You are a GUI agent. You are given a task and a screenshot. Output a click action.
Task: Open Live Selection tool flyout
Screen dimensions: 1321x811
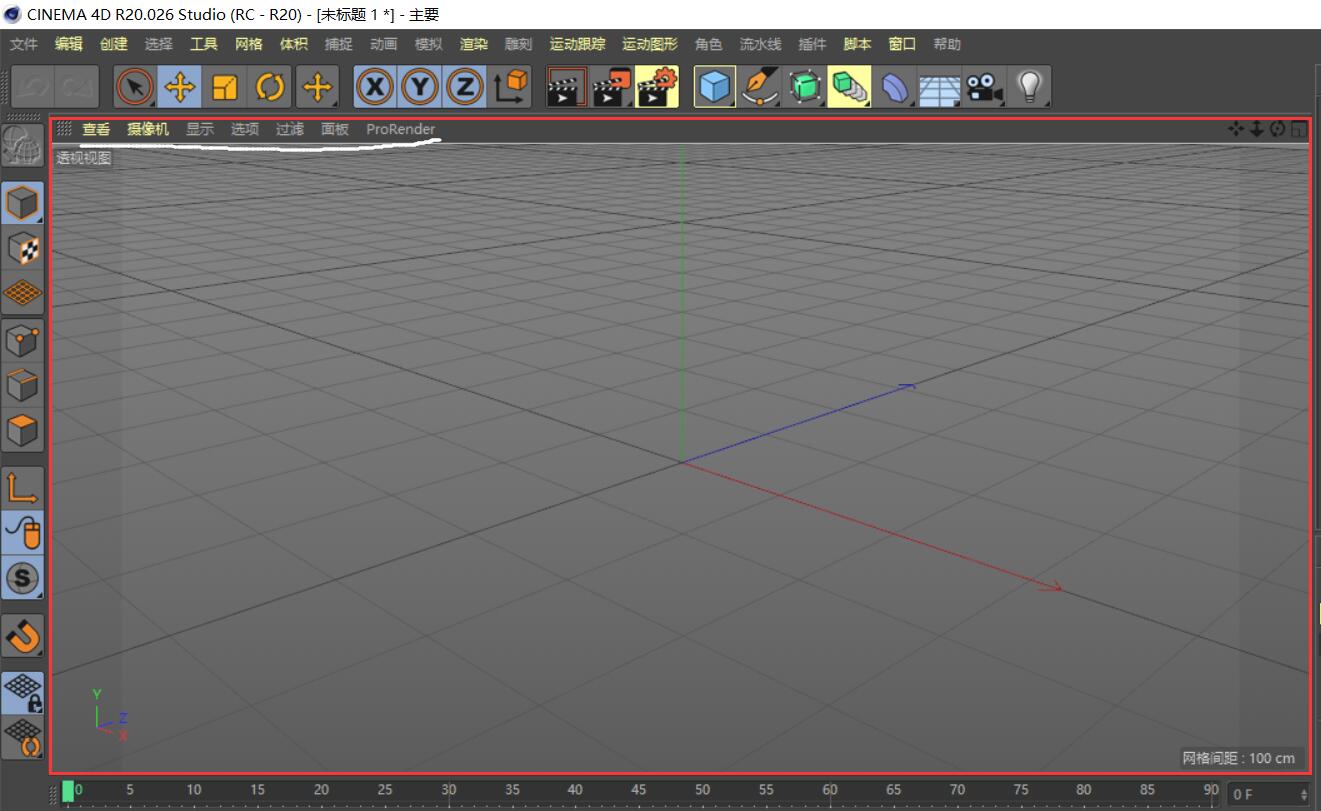(134, 87)
